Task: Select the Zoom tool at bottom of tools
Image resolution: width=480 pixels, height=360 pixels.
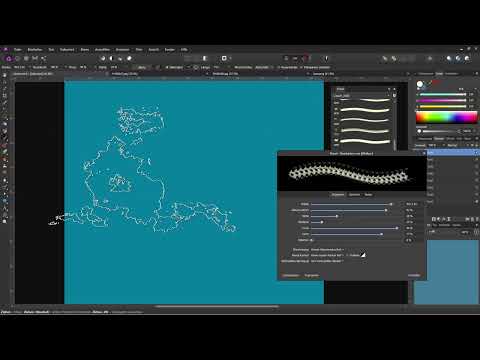Action: pos(5,221)
